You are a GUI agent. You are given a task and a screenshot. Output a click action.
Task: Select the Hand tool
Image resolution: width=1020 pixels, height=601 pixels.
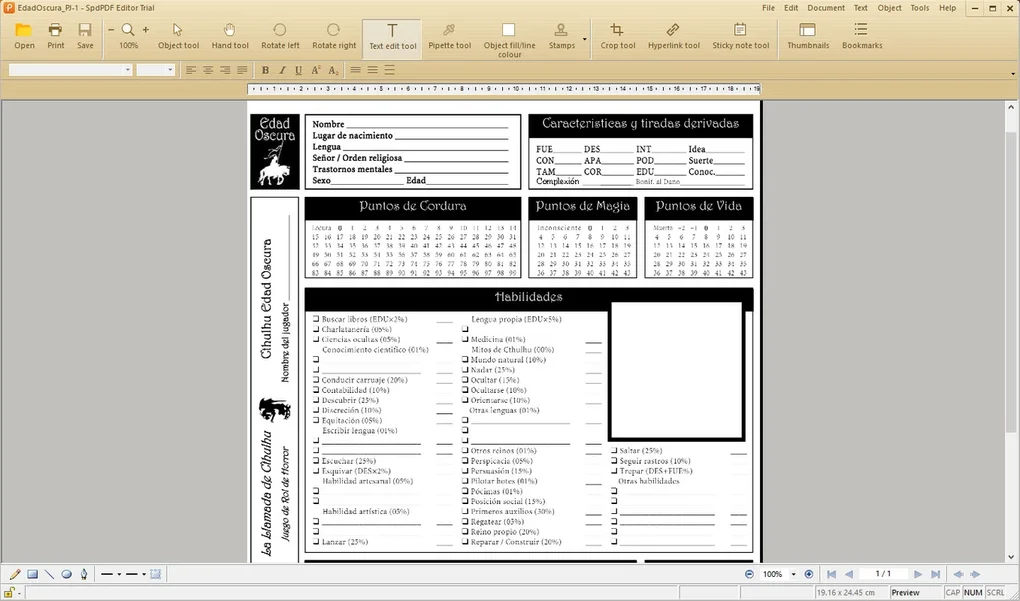coord(230,36)
